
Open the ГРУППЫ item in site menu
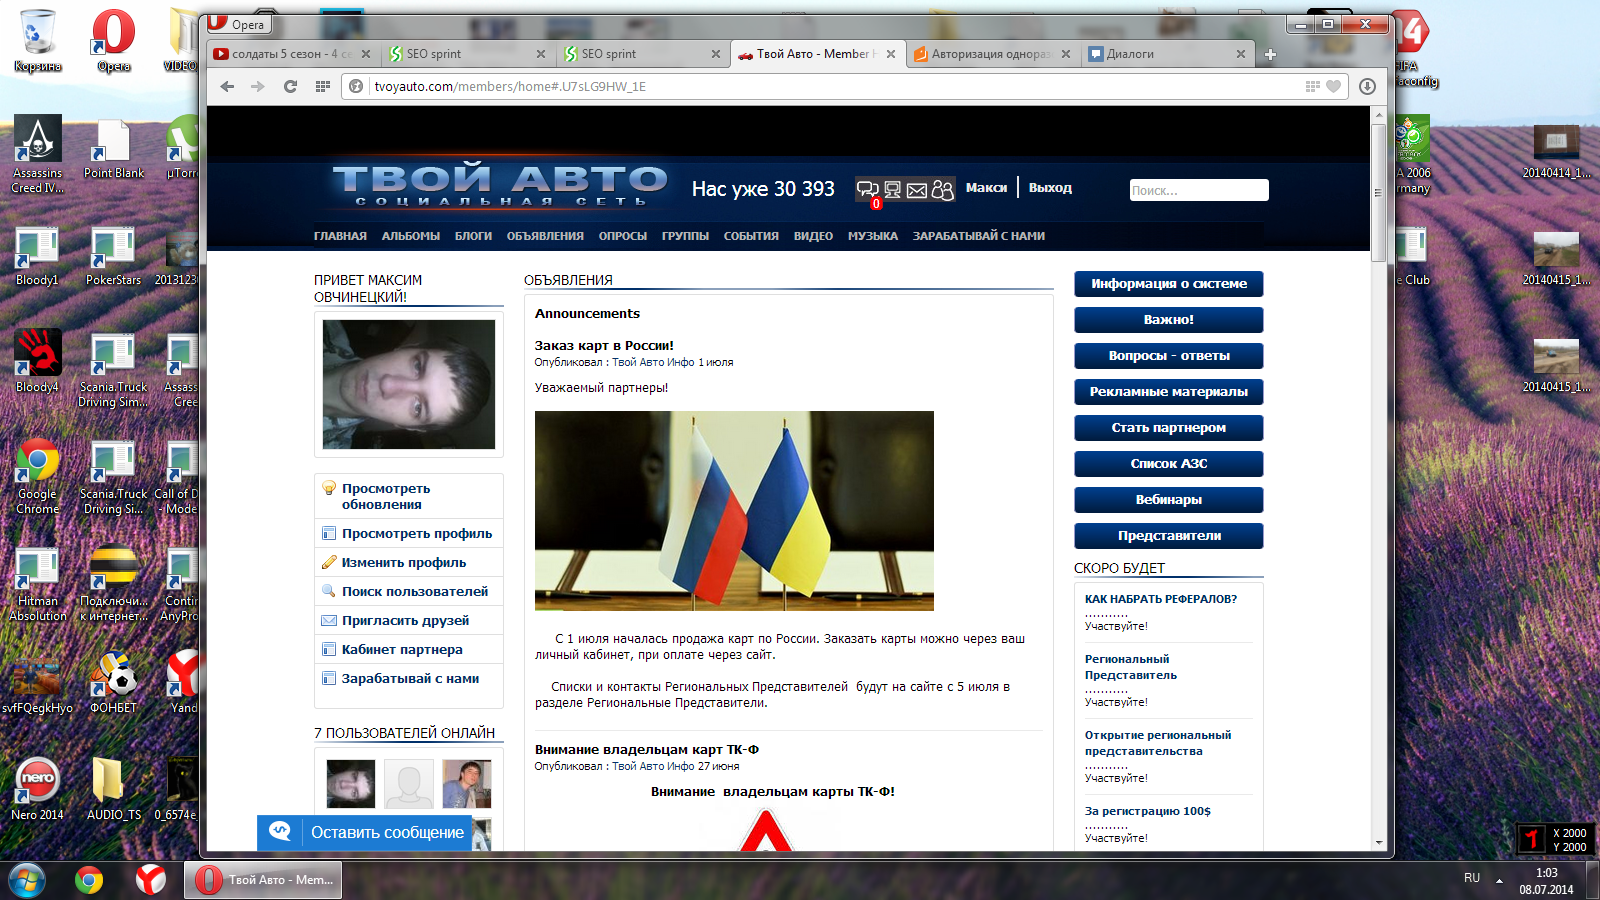(x=685, y=236)
